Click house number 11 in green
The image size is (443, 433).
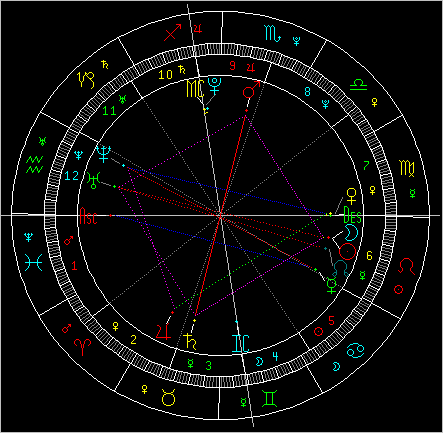click(x=109, y=111)
